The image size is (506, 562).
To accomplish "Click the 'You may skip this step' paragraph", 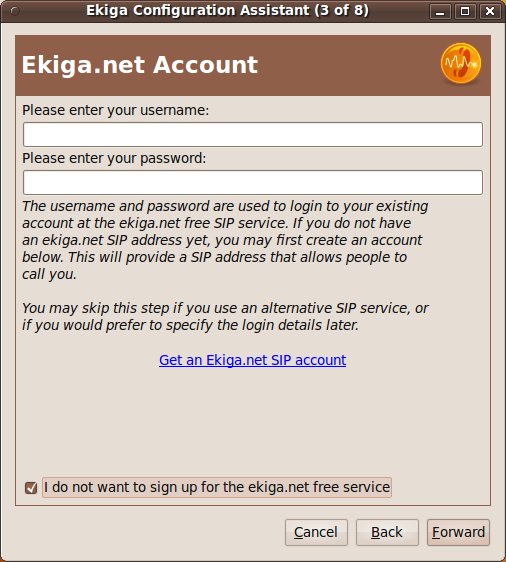I will tap(225, 316).
